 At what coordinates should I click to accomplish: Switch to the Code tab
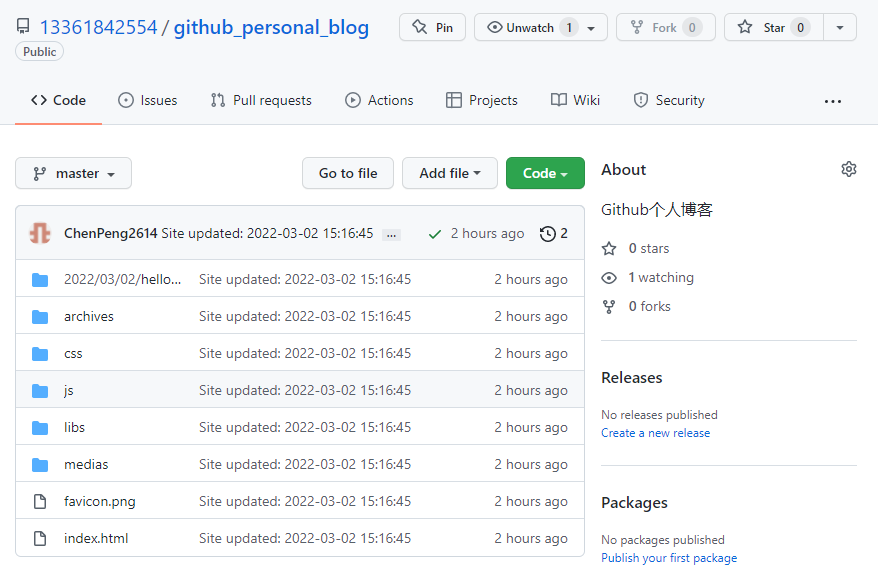pyautogui.click(x=58, y=100)
